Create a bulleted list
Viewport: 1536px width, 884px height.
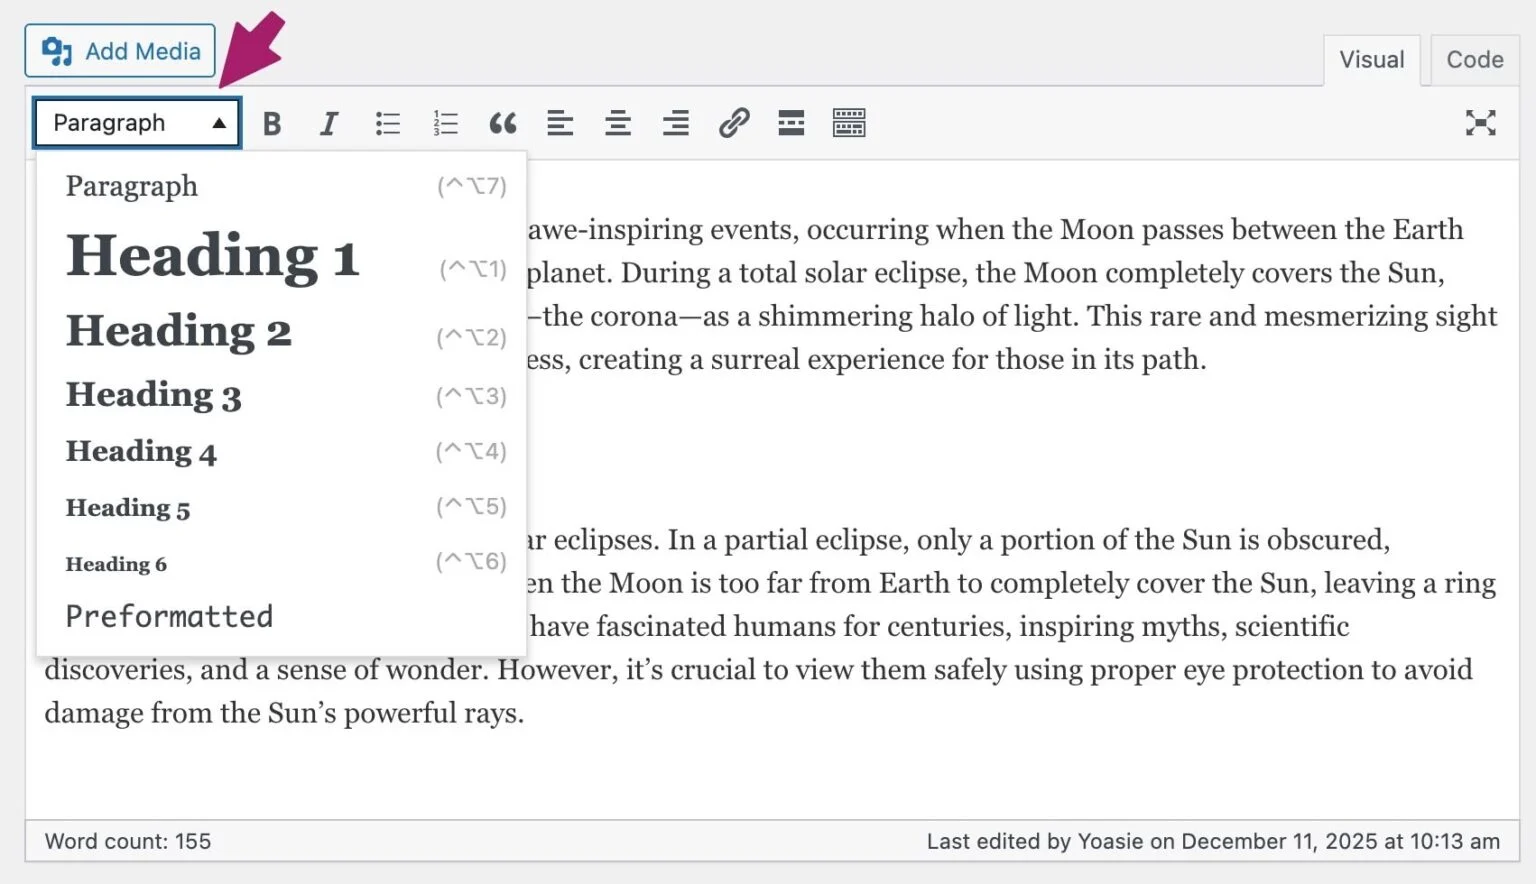click(x=387, y=122)
